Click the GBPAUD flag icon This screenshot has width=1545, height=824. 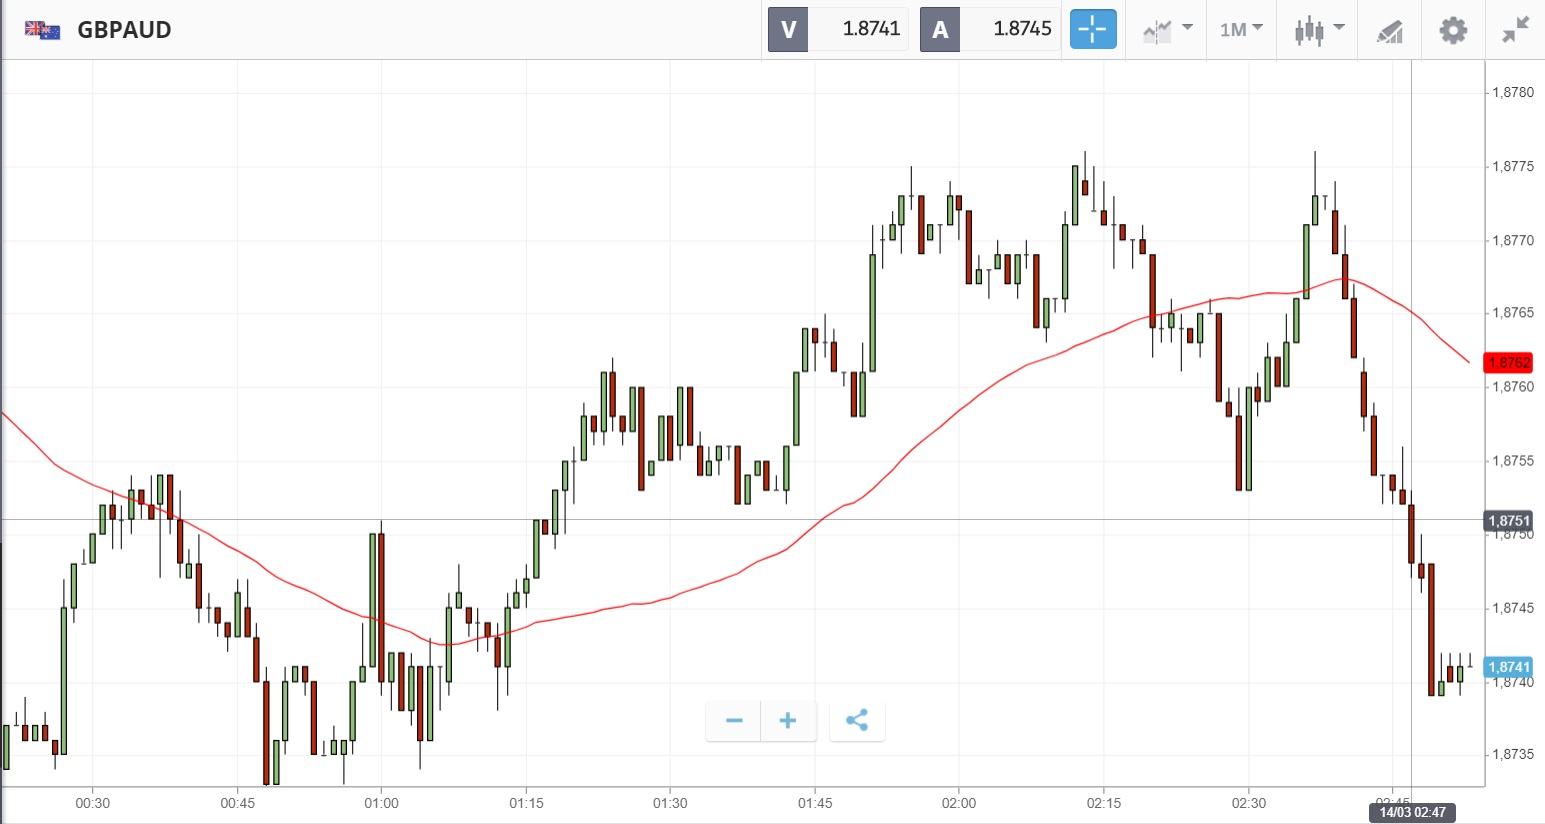coord(42,30)
